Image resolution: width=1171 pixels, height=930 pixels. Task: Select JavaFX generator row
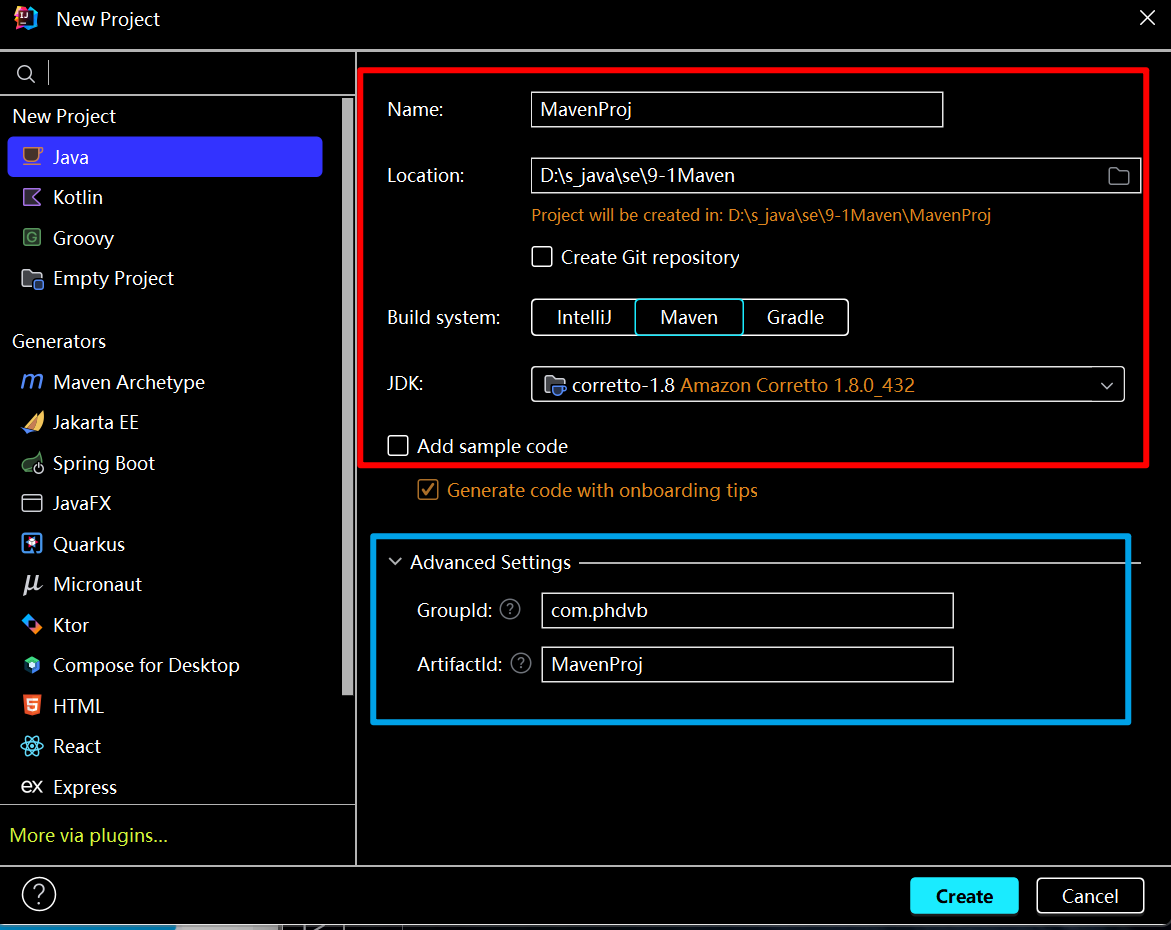165,503
